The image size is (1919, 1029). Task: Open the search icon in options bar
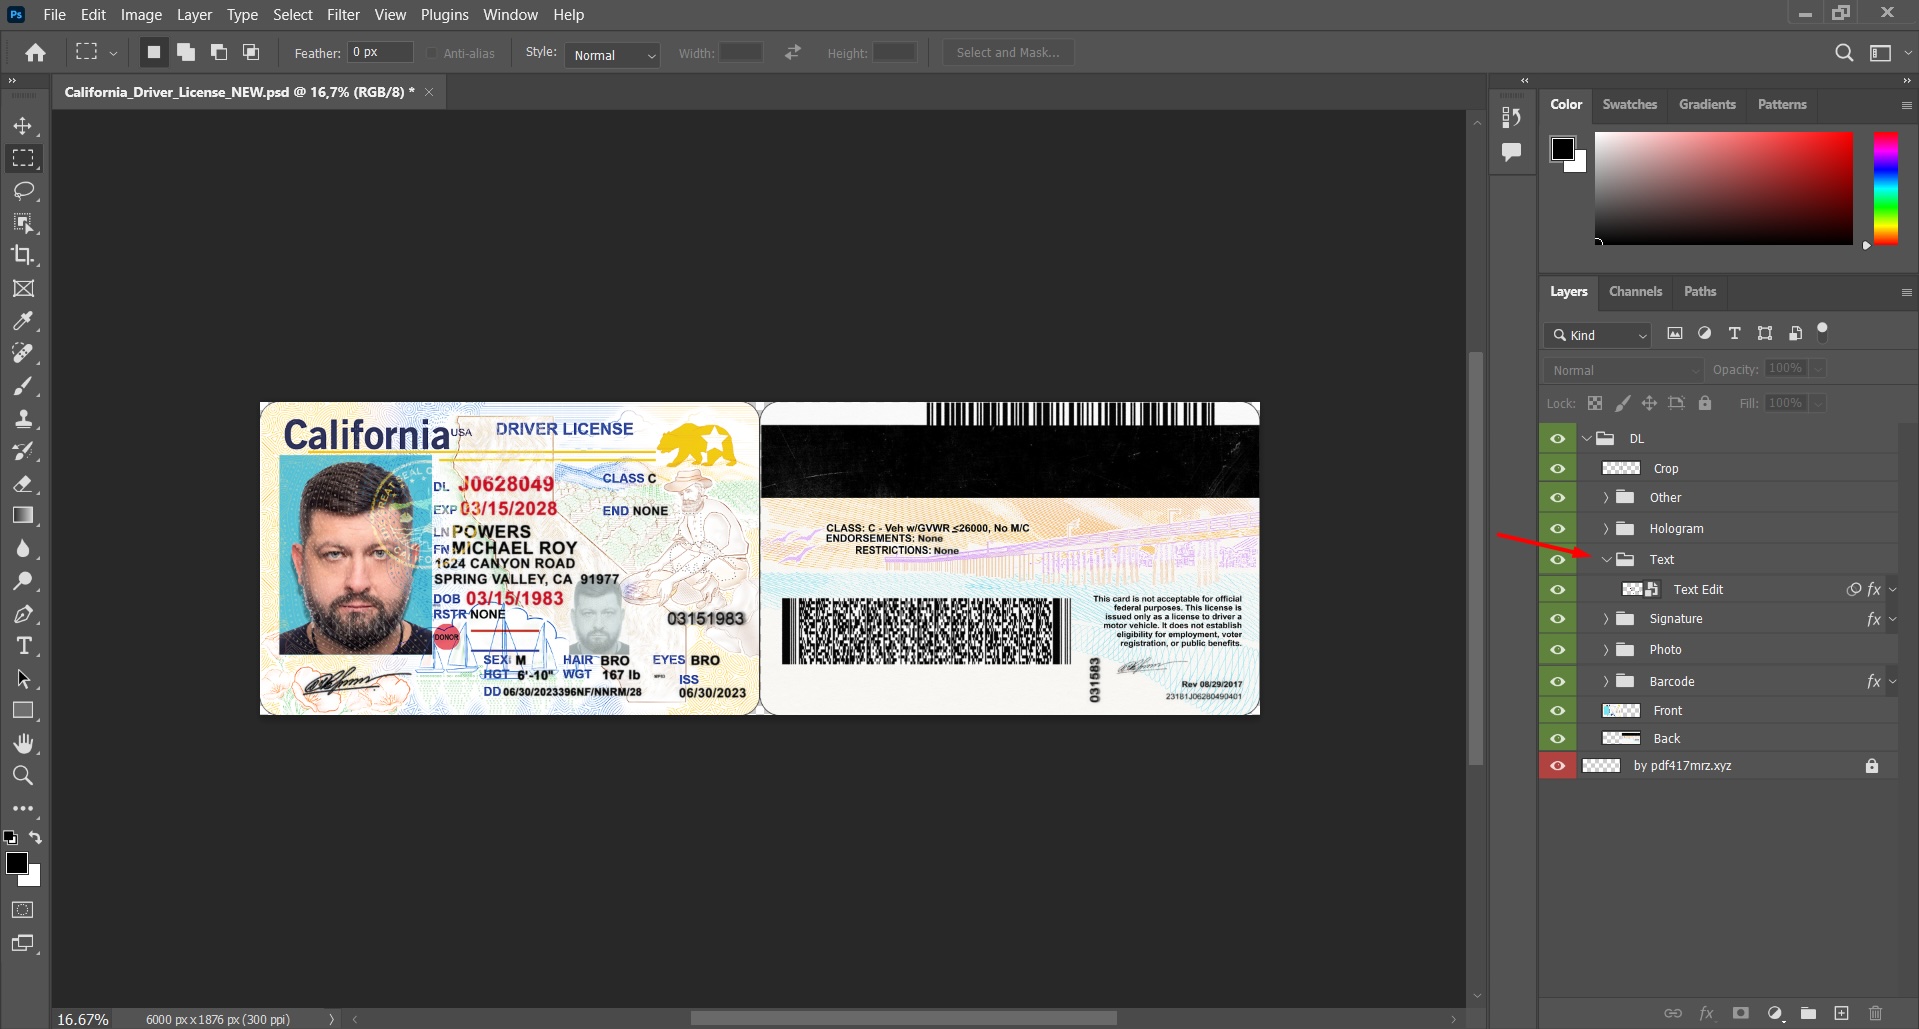(x=1844, y=52)
